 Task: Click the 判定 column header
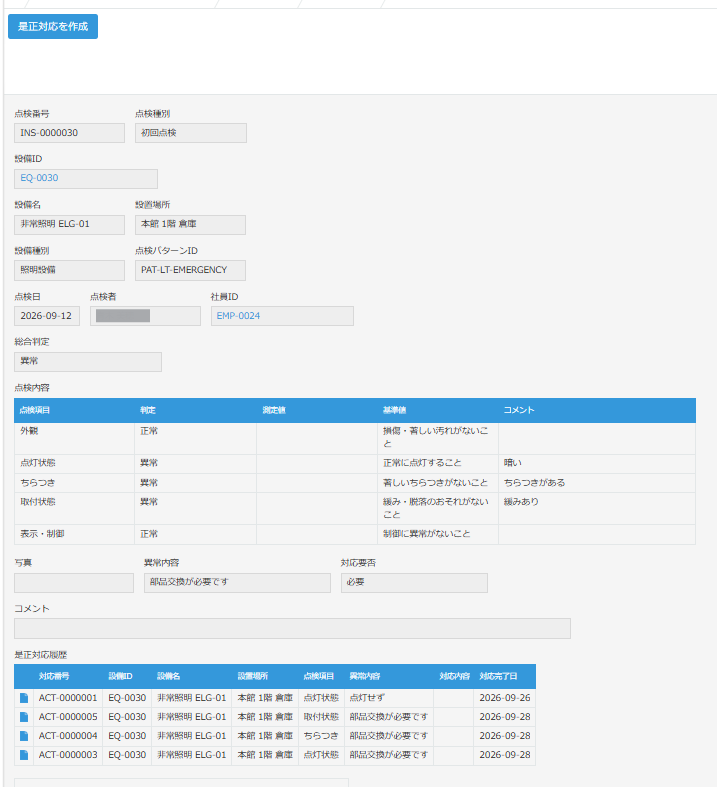[x=196, y=410]
